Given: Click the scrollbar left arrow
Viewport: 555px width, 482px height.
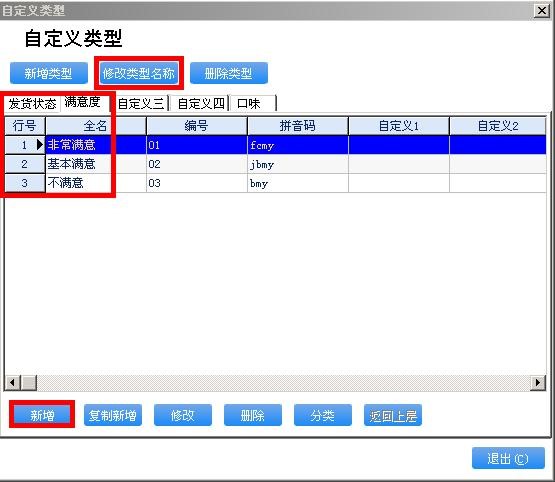Looking at the screenshot, I should click(x=12, y=383).
